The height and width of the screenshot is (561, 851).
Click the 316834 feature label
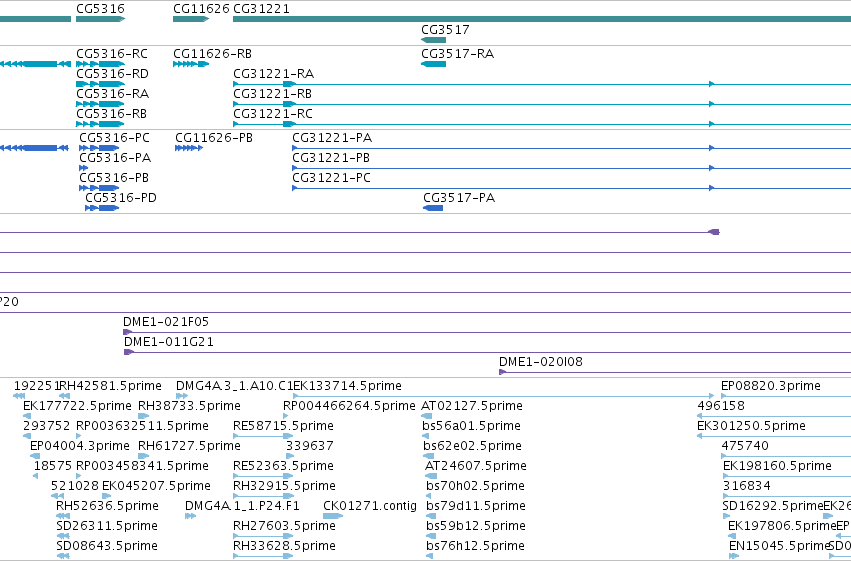point(747,486)
